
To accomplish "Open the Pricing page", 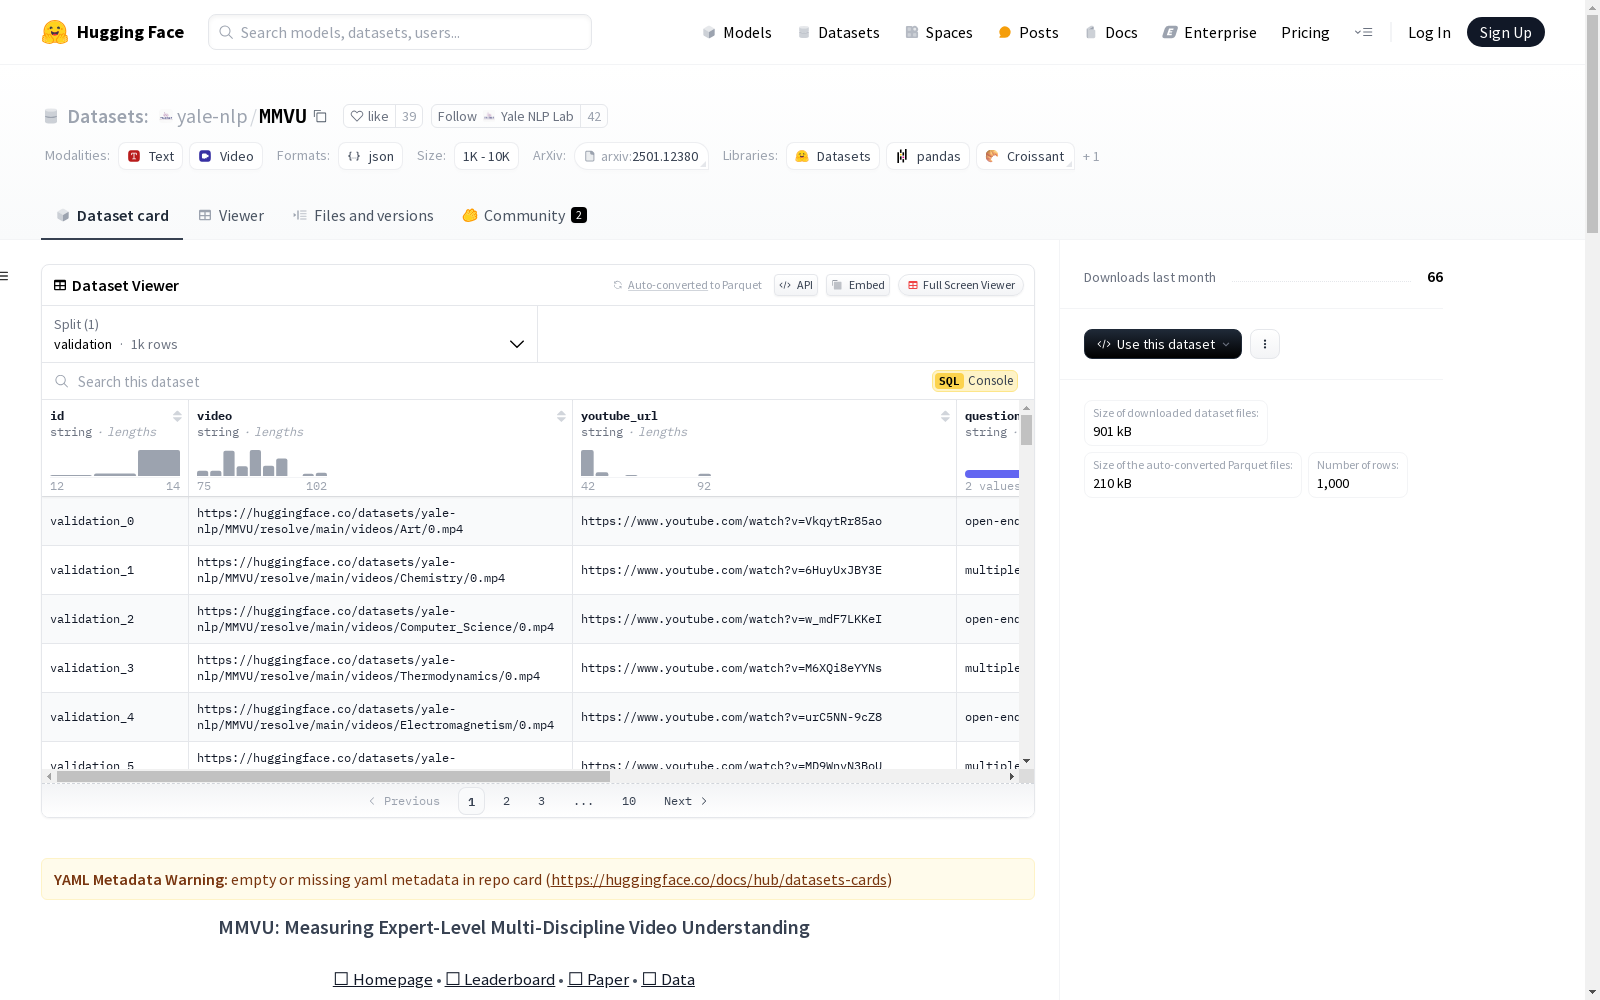I will [1305, 32].
